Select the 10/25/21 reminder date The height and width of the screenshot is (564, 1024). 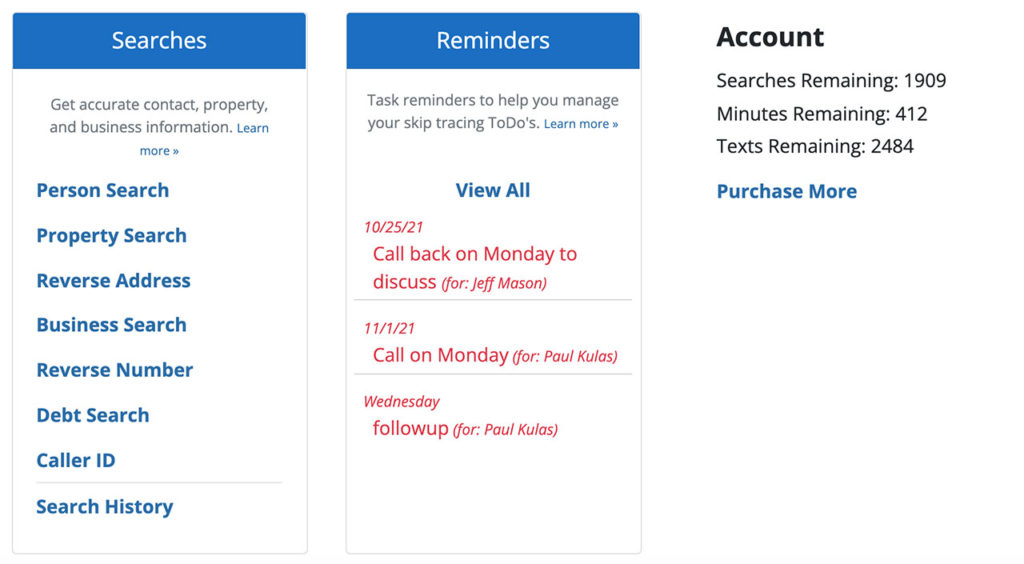pyautogui.click(x=393, y=227)
